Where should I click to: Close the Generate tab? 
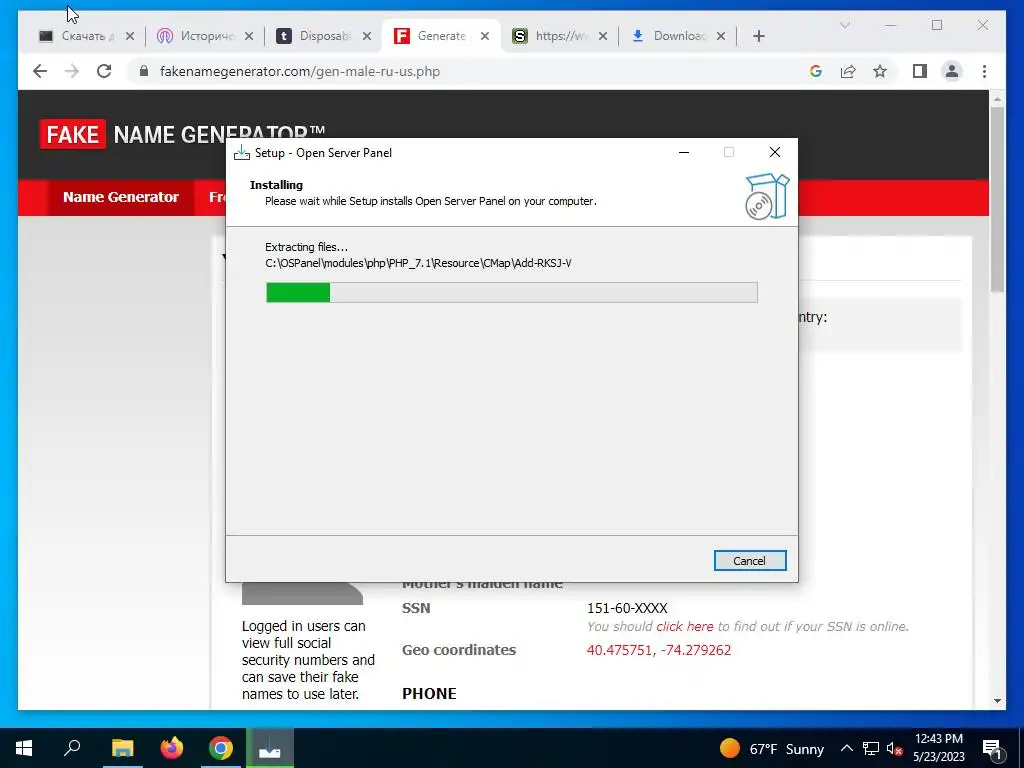click(485, 36)
